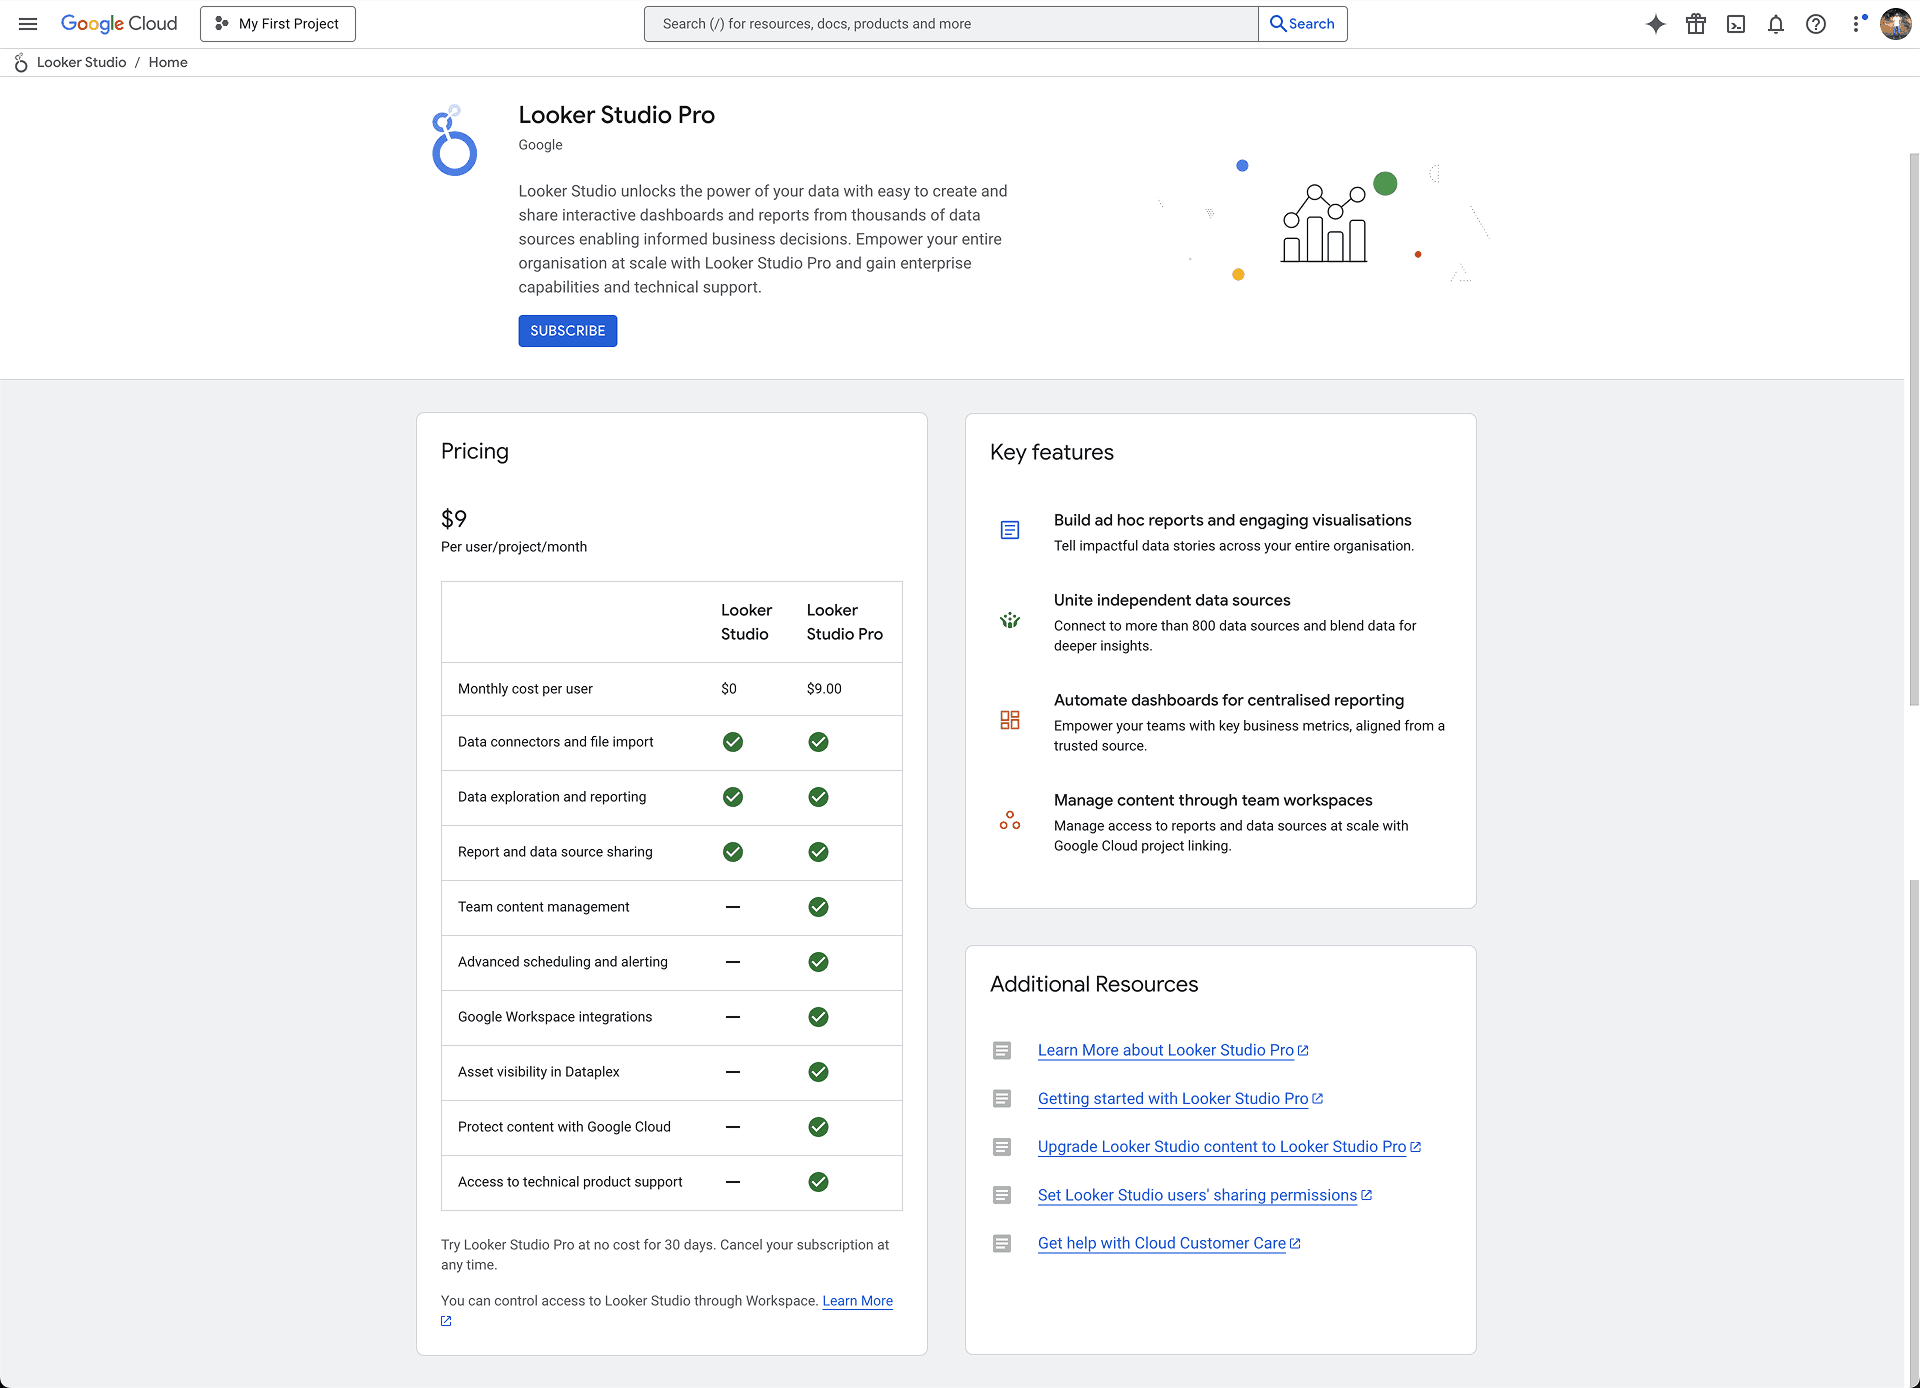Click the Looker Studio breadcrumb

click(x=81, y=62)
